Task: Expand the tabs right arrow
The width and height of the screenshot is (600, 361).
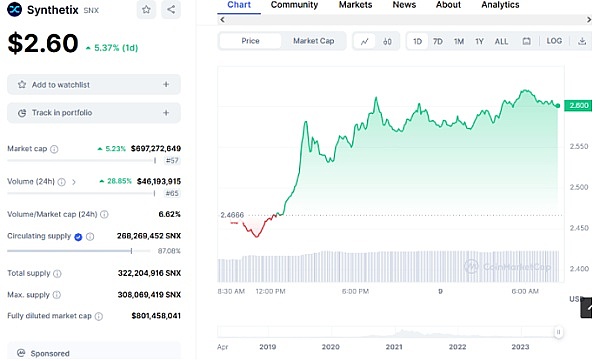Action: click(x=589, y=20)
